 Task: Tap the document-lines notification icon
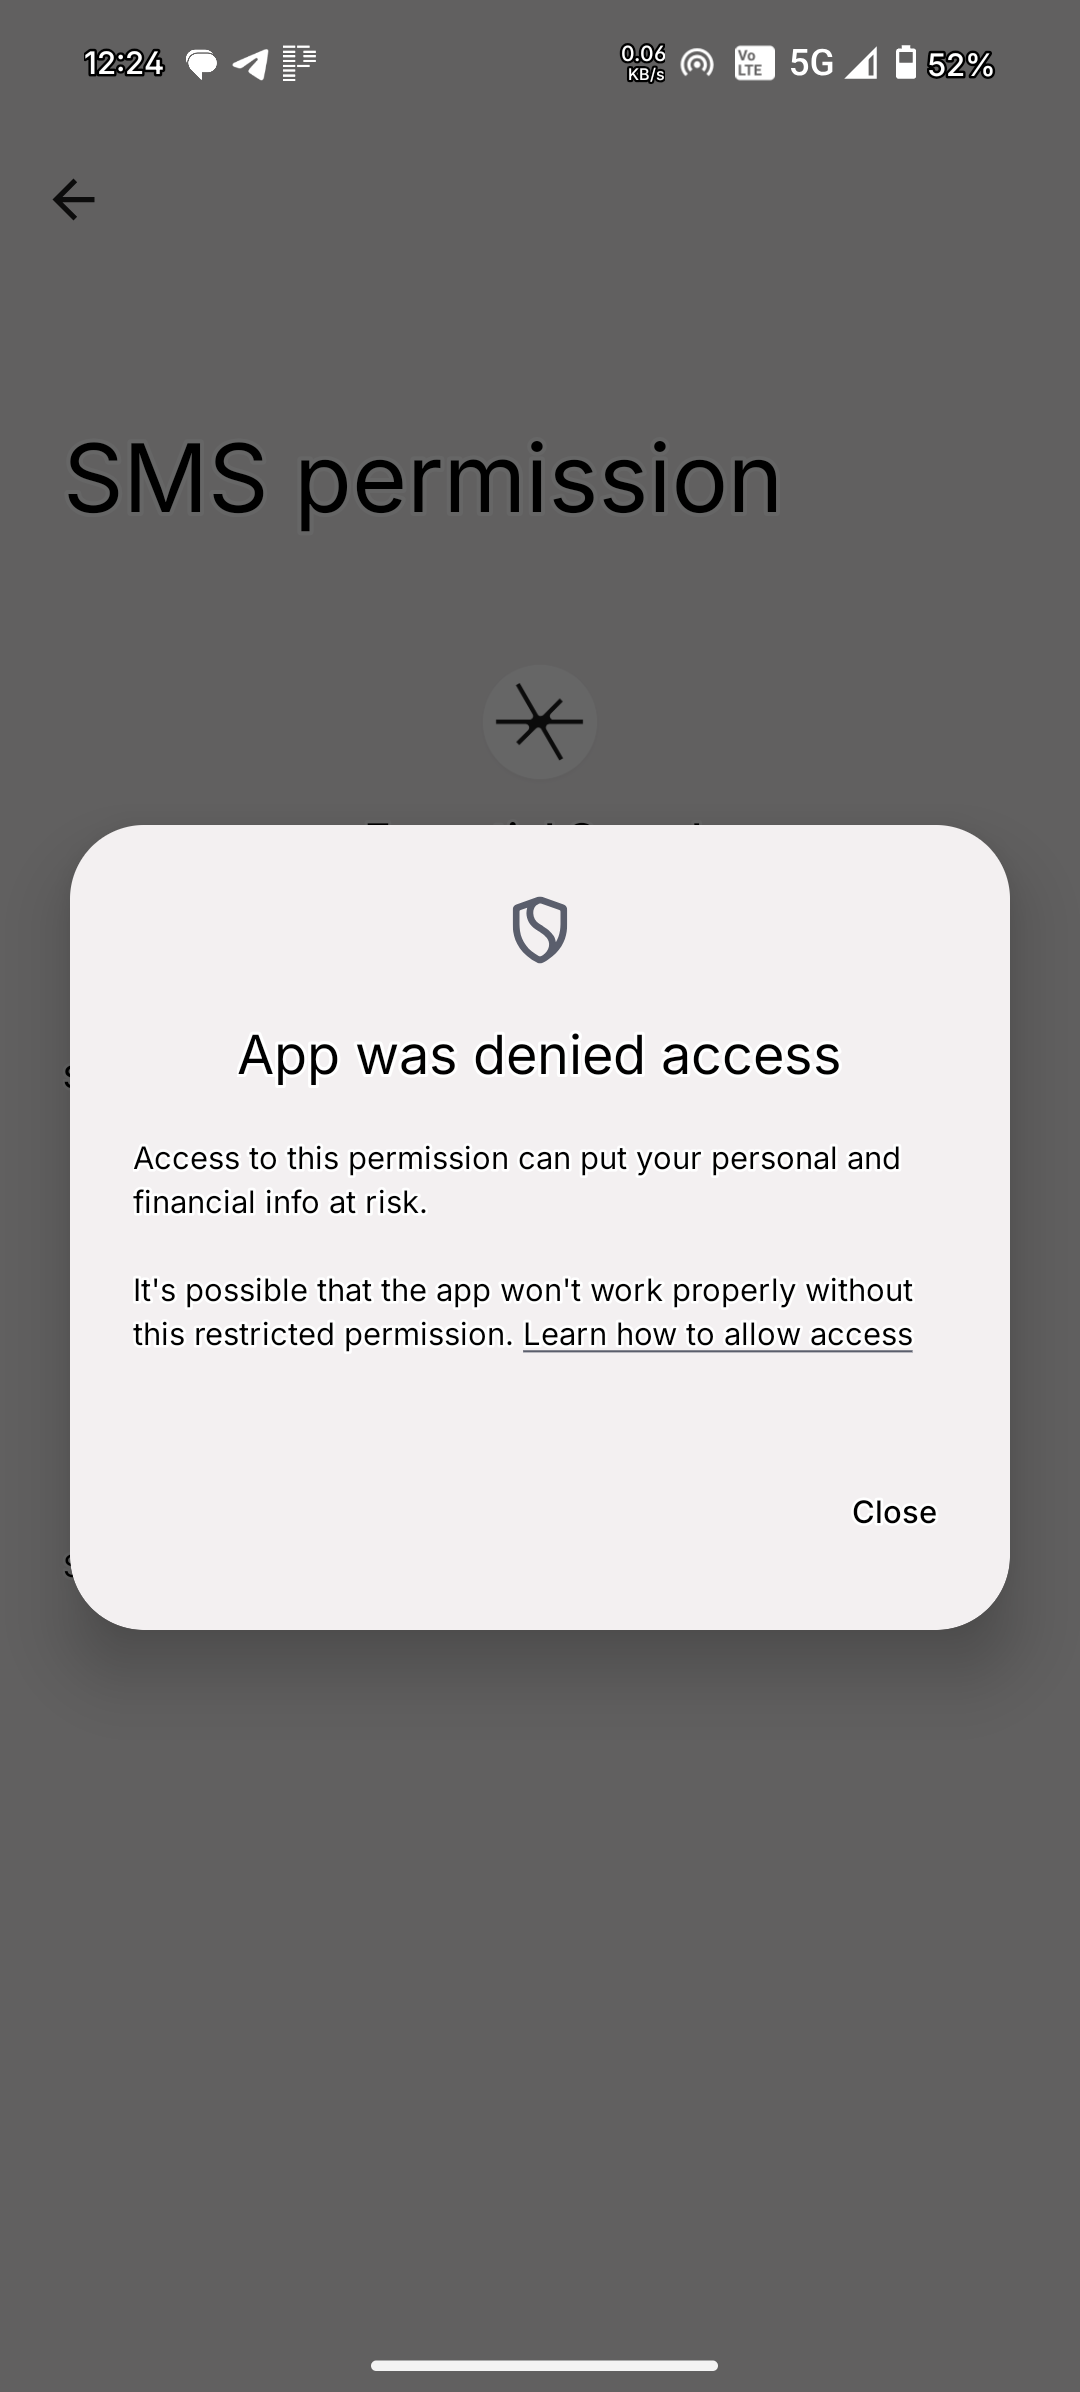pyautogui.click(x=299, y=63)
